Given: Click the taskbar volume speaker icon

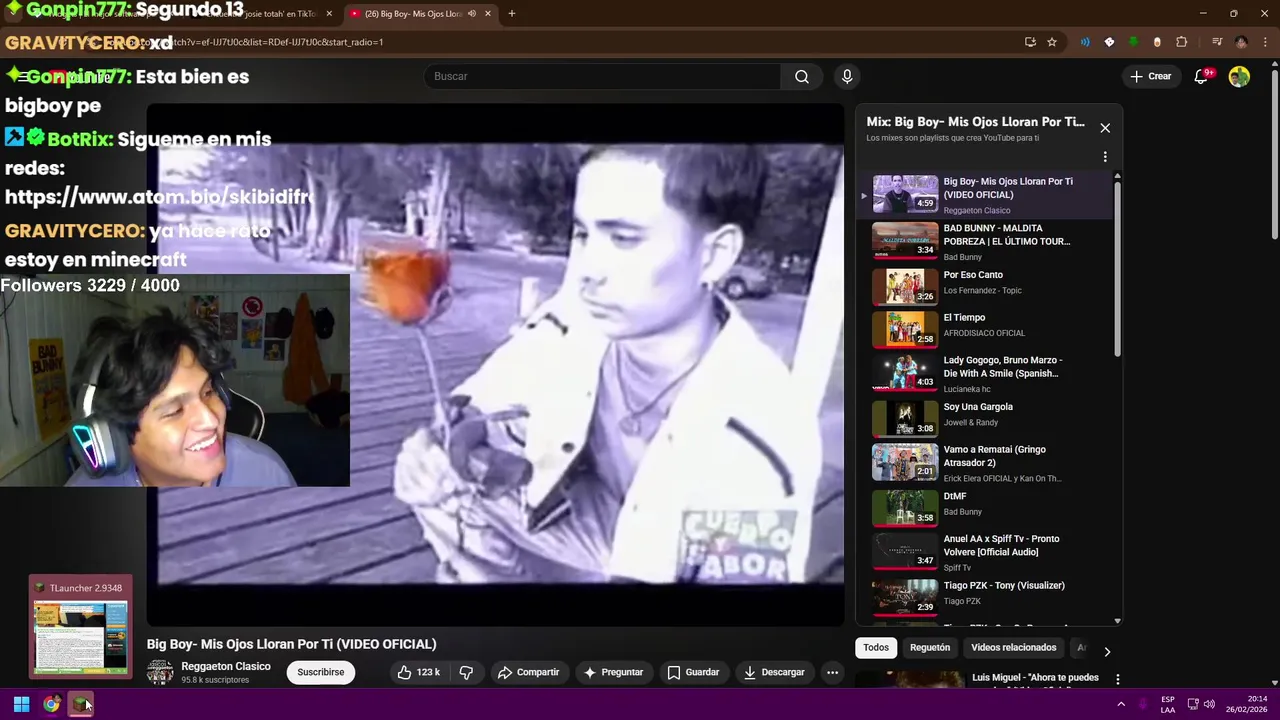Looking at the screenshot, I should 1209,704.
